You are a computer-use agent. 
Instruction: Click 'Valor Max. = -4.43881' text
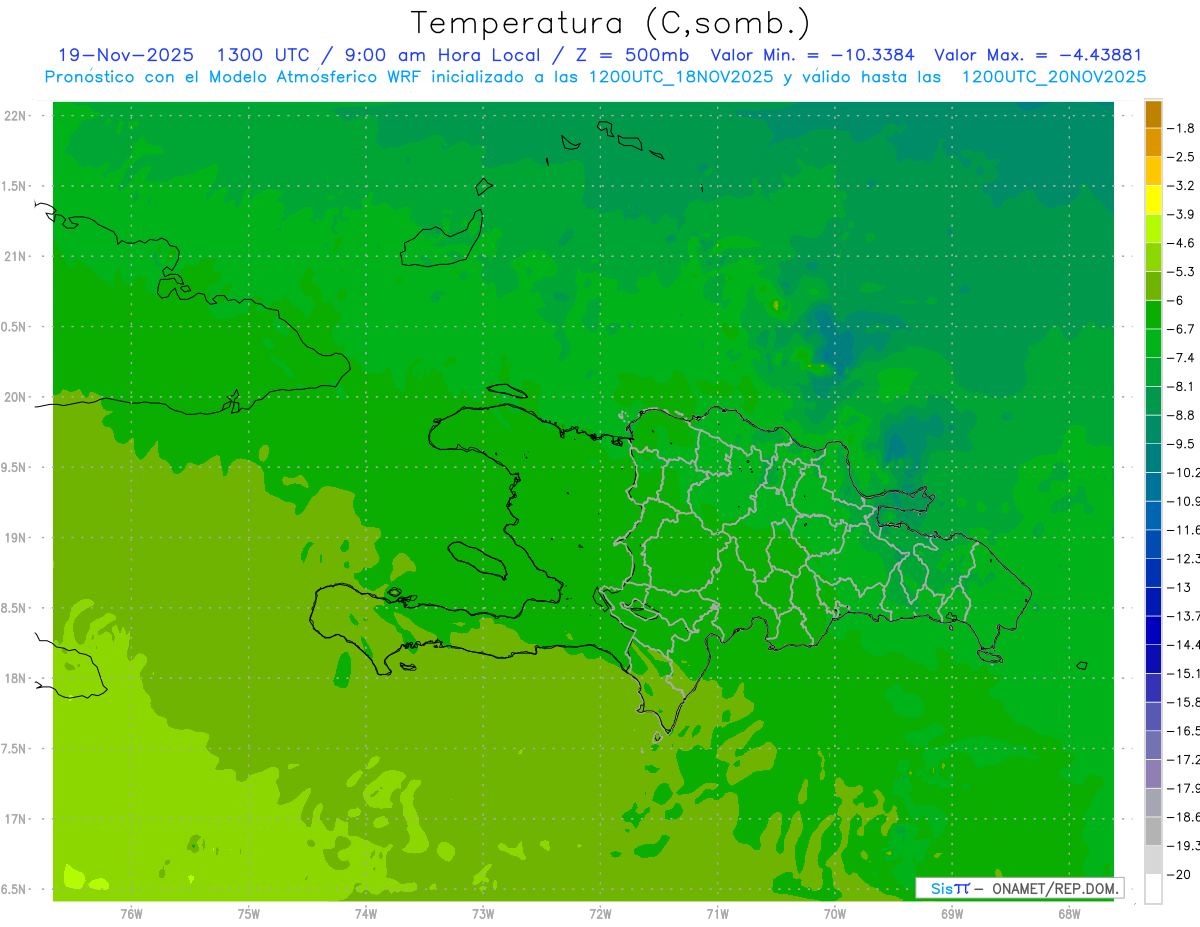click(x=1038, y=55)
